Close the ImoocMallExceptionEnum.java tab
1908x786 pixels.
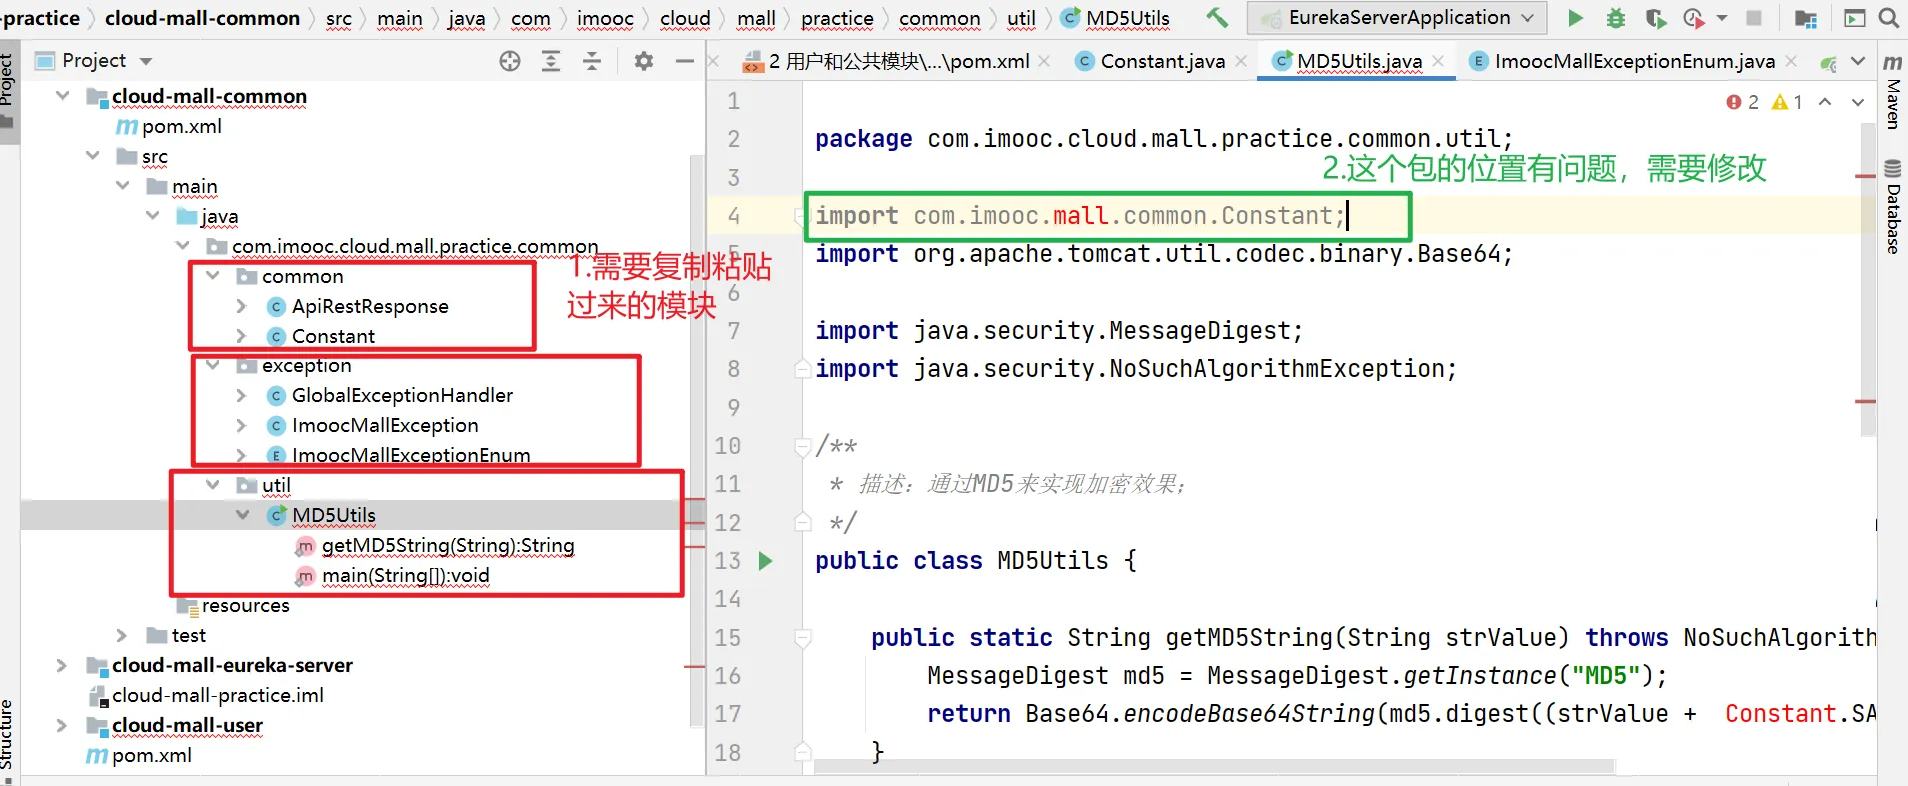click(x=1791, y=61)
